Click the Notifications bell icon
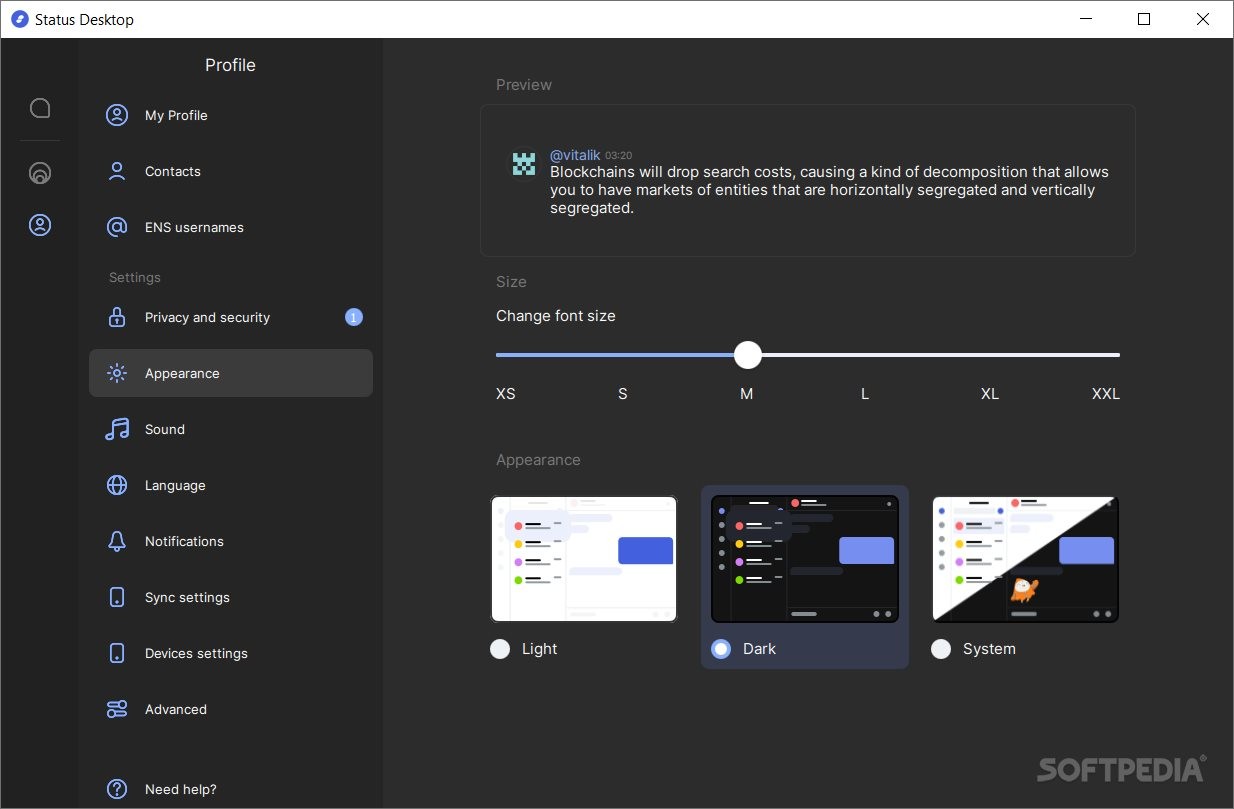The width and height of the screenshot is (1234, 809). click(x=117, y=541)
